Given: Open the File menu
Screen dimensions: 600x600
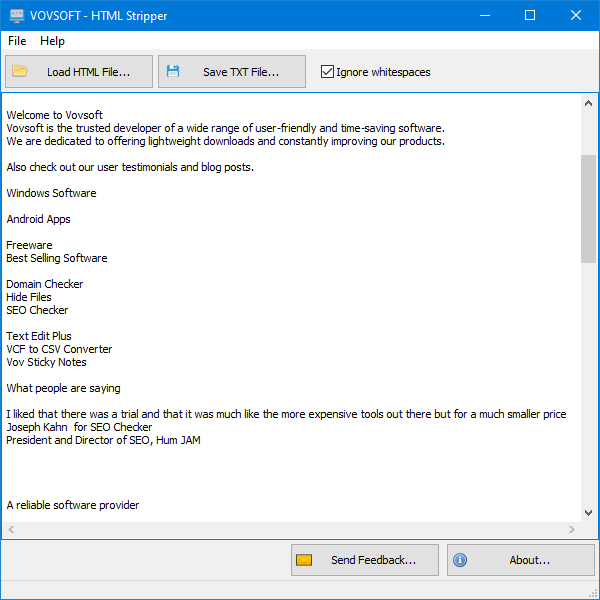Looking at the screenshot, I should pyautogui.click(x=17, y=41).
